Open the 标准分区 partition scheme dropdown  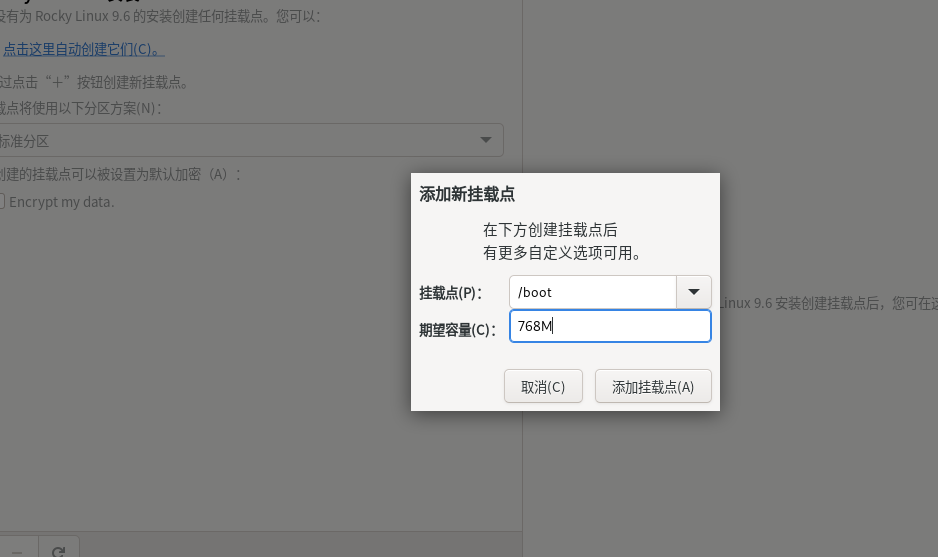click(250, 141)
